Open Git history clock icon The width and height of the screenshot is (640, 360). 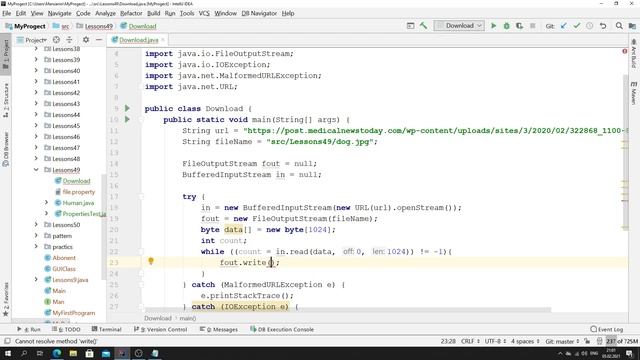(x=590, y=26)
